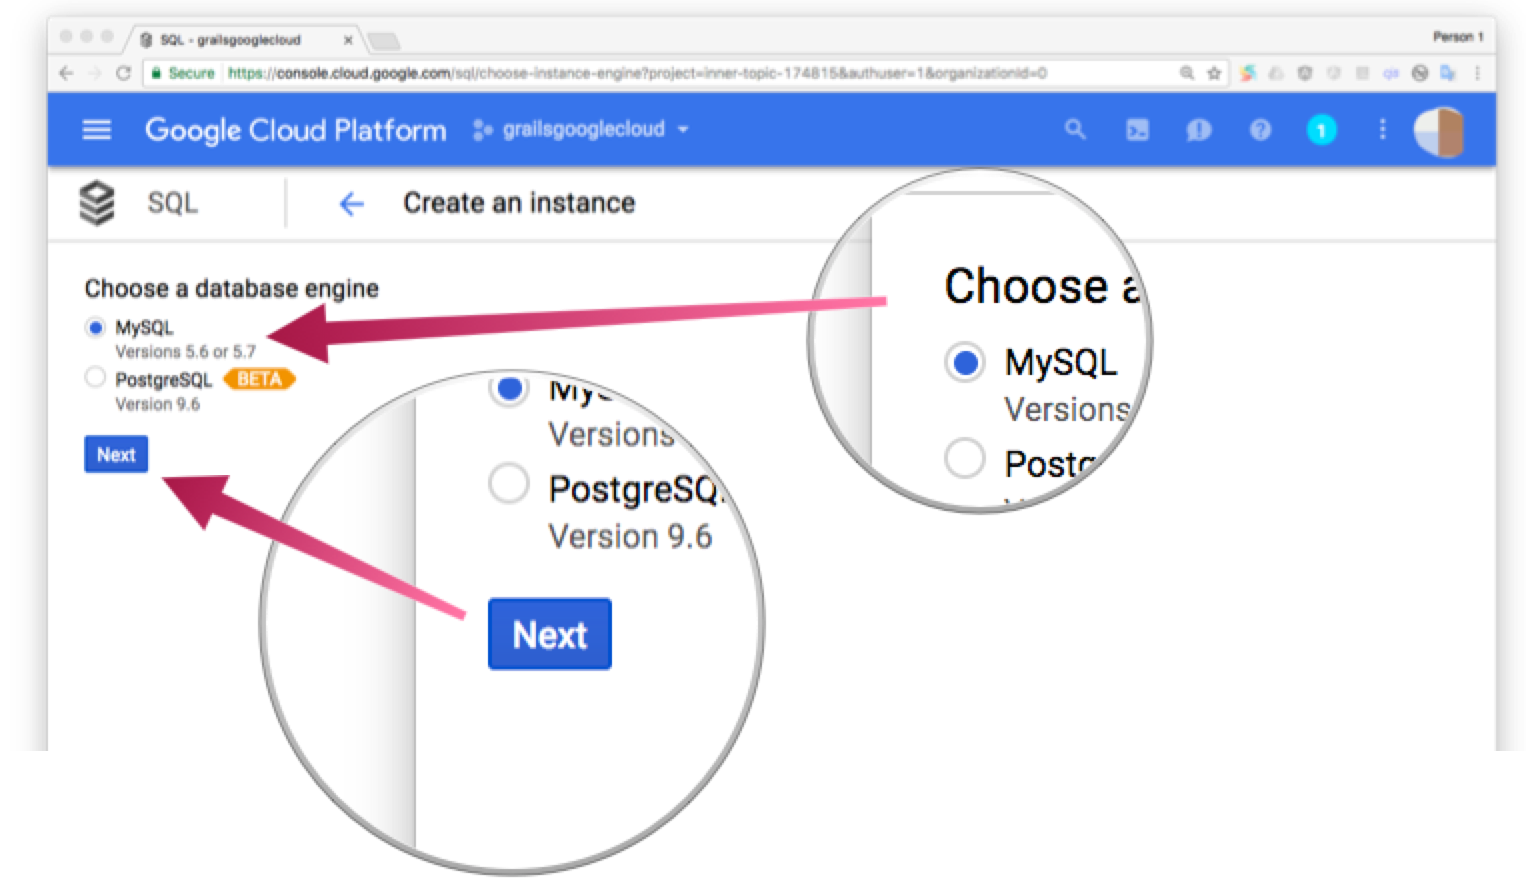
Task: Click the 'Versions 5.6 or 5.7' text
Action: 185,352
